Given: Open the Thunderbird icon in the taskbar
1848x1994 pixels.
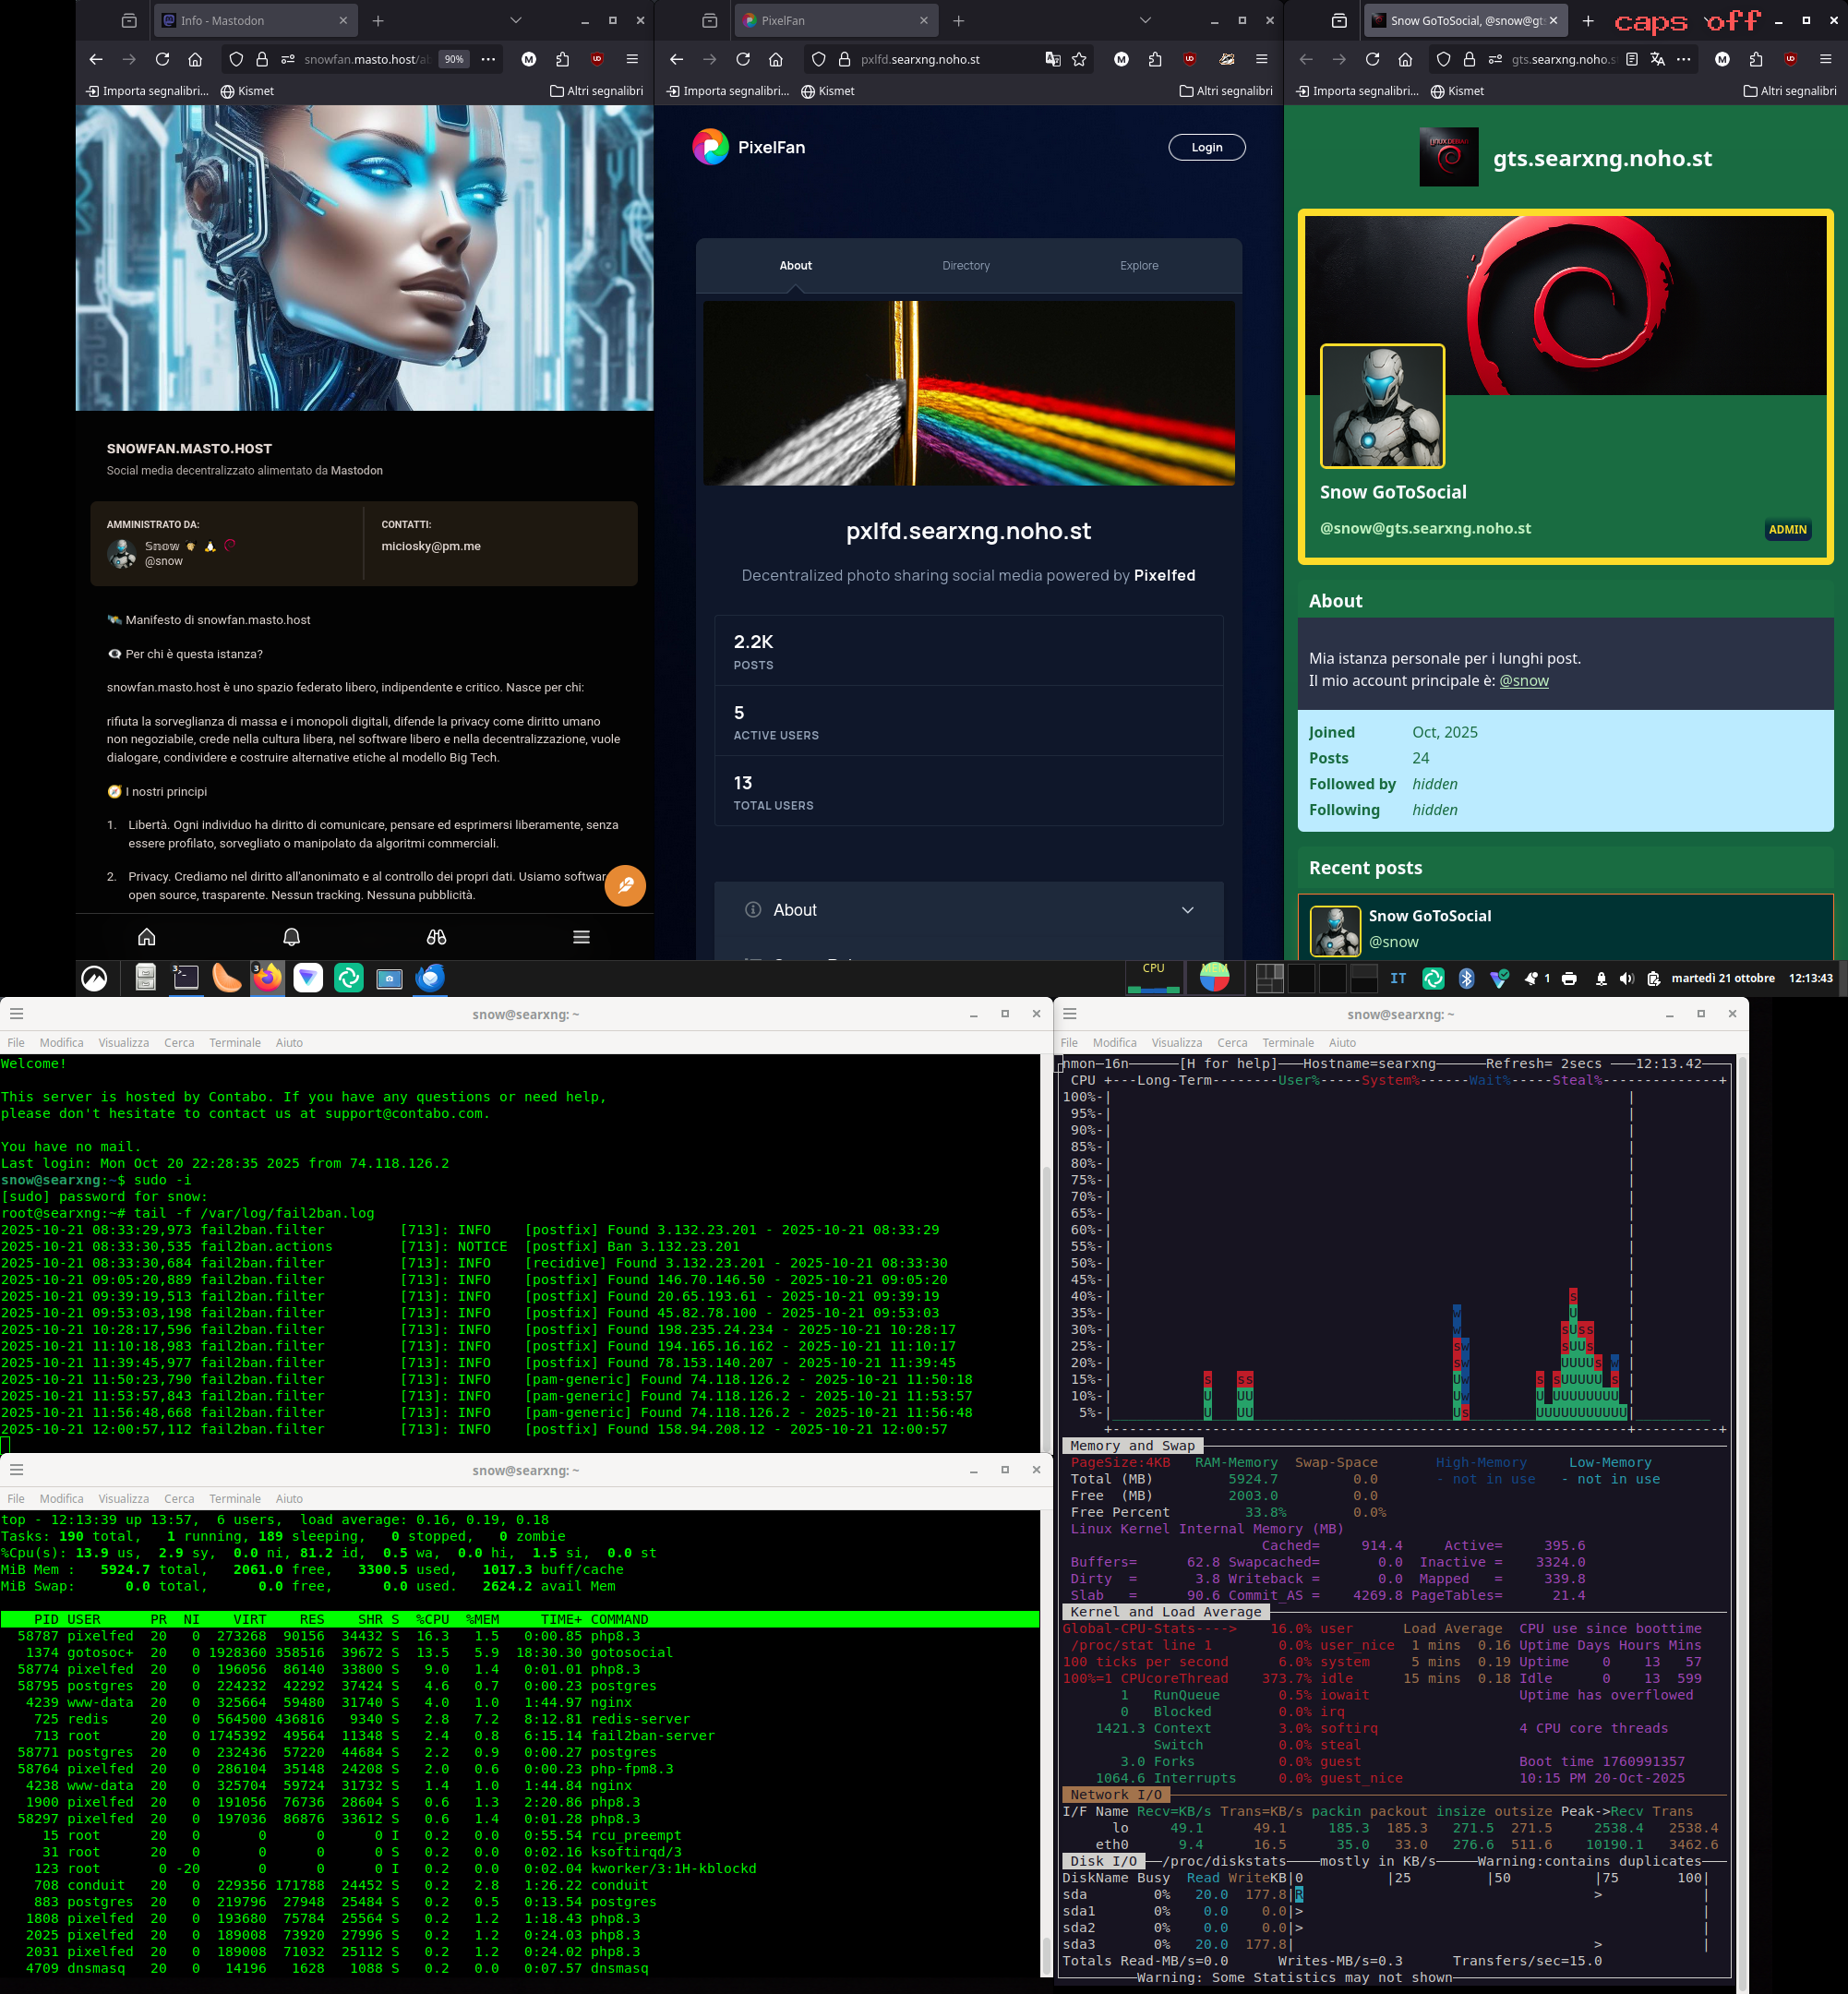Looking at the screenshot, I should pyautogui.click(x=430, y=978).
